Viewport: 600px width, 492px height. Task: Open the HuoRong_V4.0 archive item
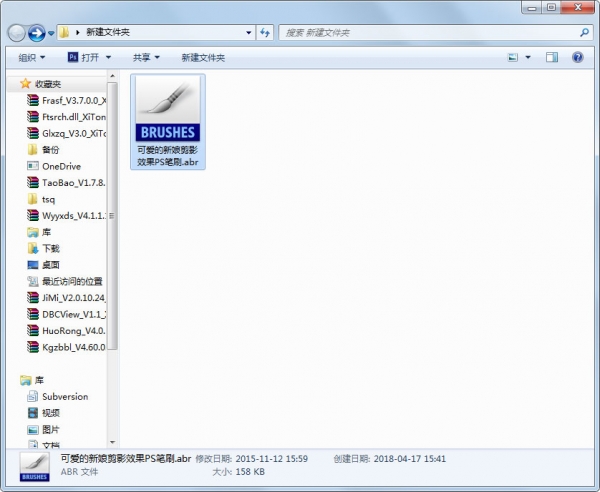[67, 331]
